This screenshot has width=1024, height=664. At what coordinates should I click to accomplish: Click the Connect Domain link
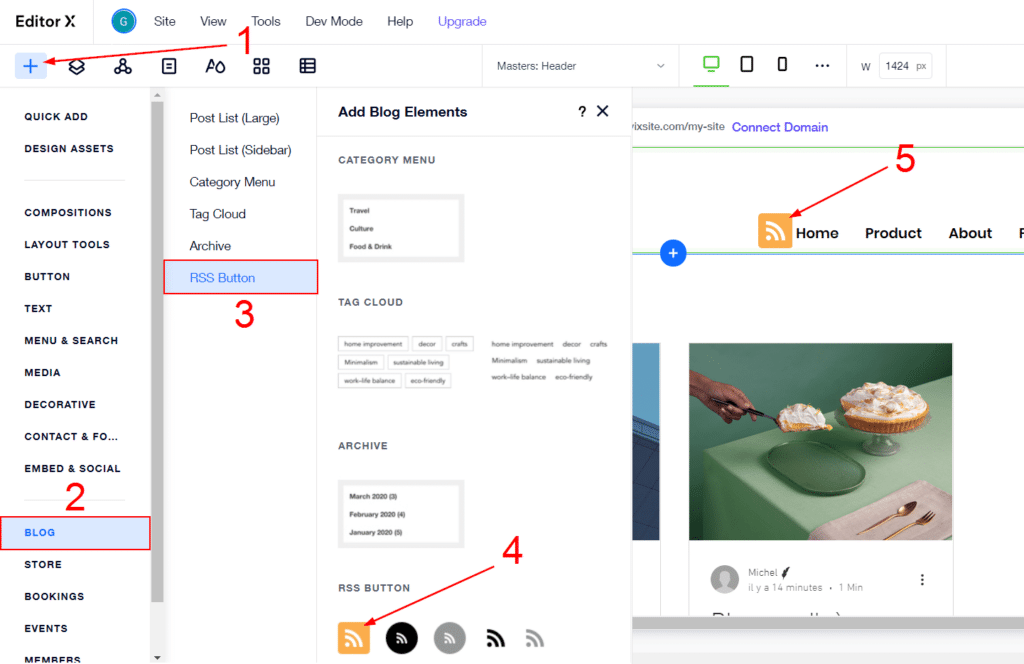(779, 127)
